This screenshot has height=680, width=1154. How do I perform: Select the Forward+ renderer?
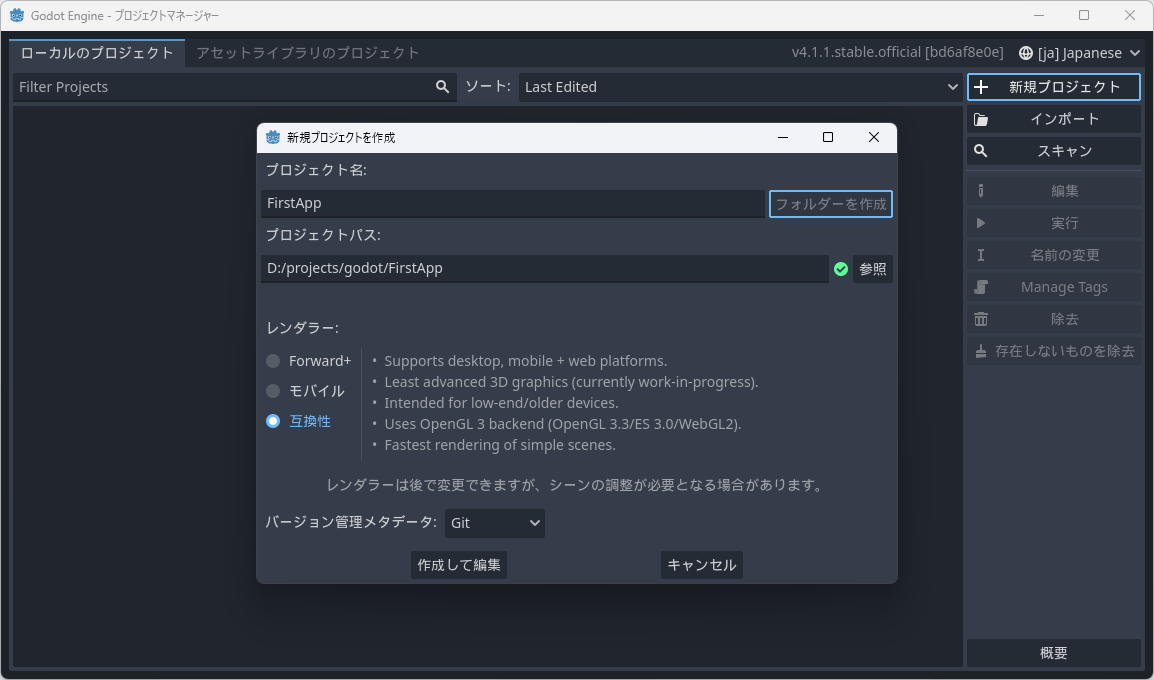[x=309, y=361]
